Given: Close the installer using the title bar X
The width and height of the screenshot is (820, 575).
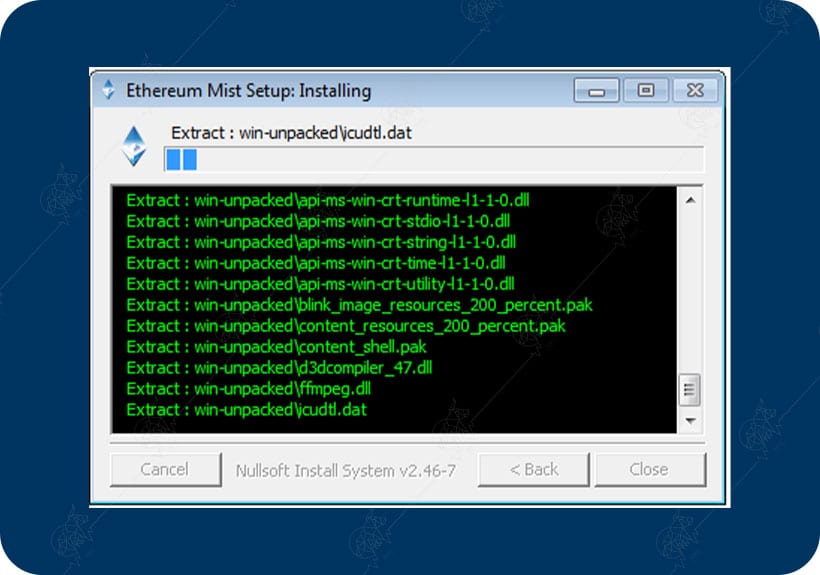Looking at the screenshot, I should point(693,91).
